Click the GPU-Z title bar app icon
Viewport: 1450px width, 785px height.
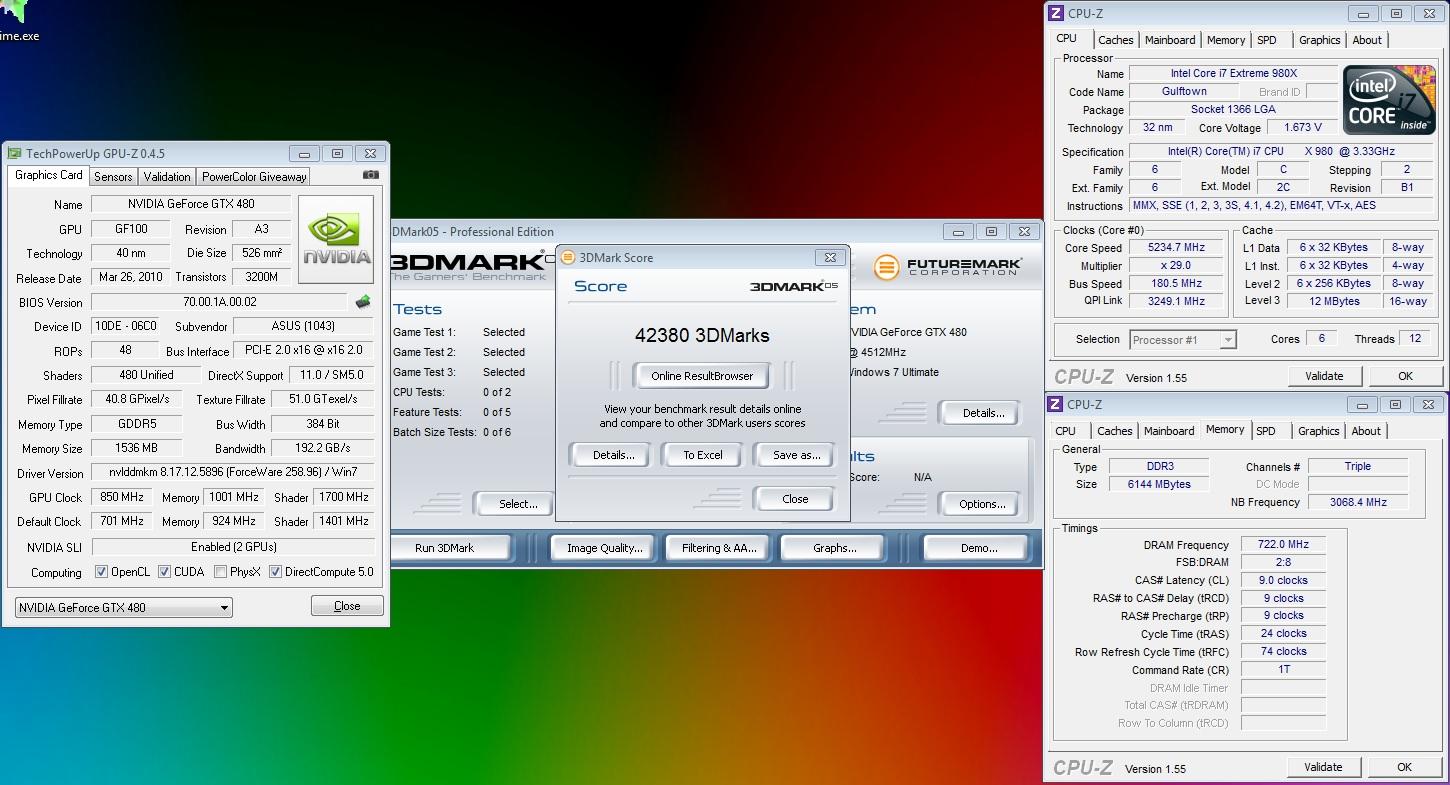click(x=14, y=154)
